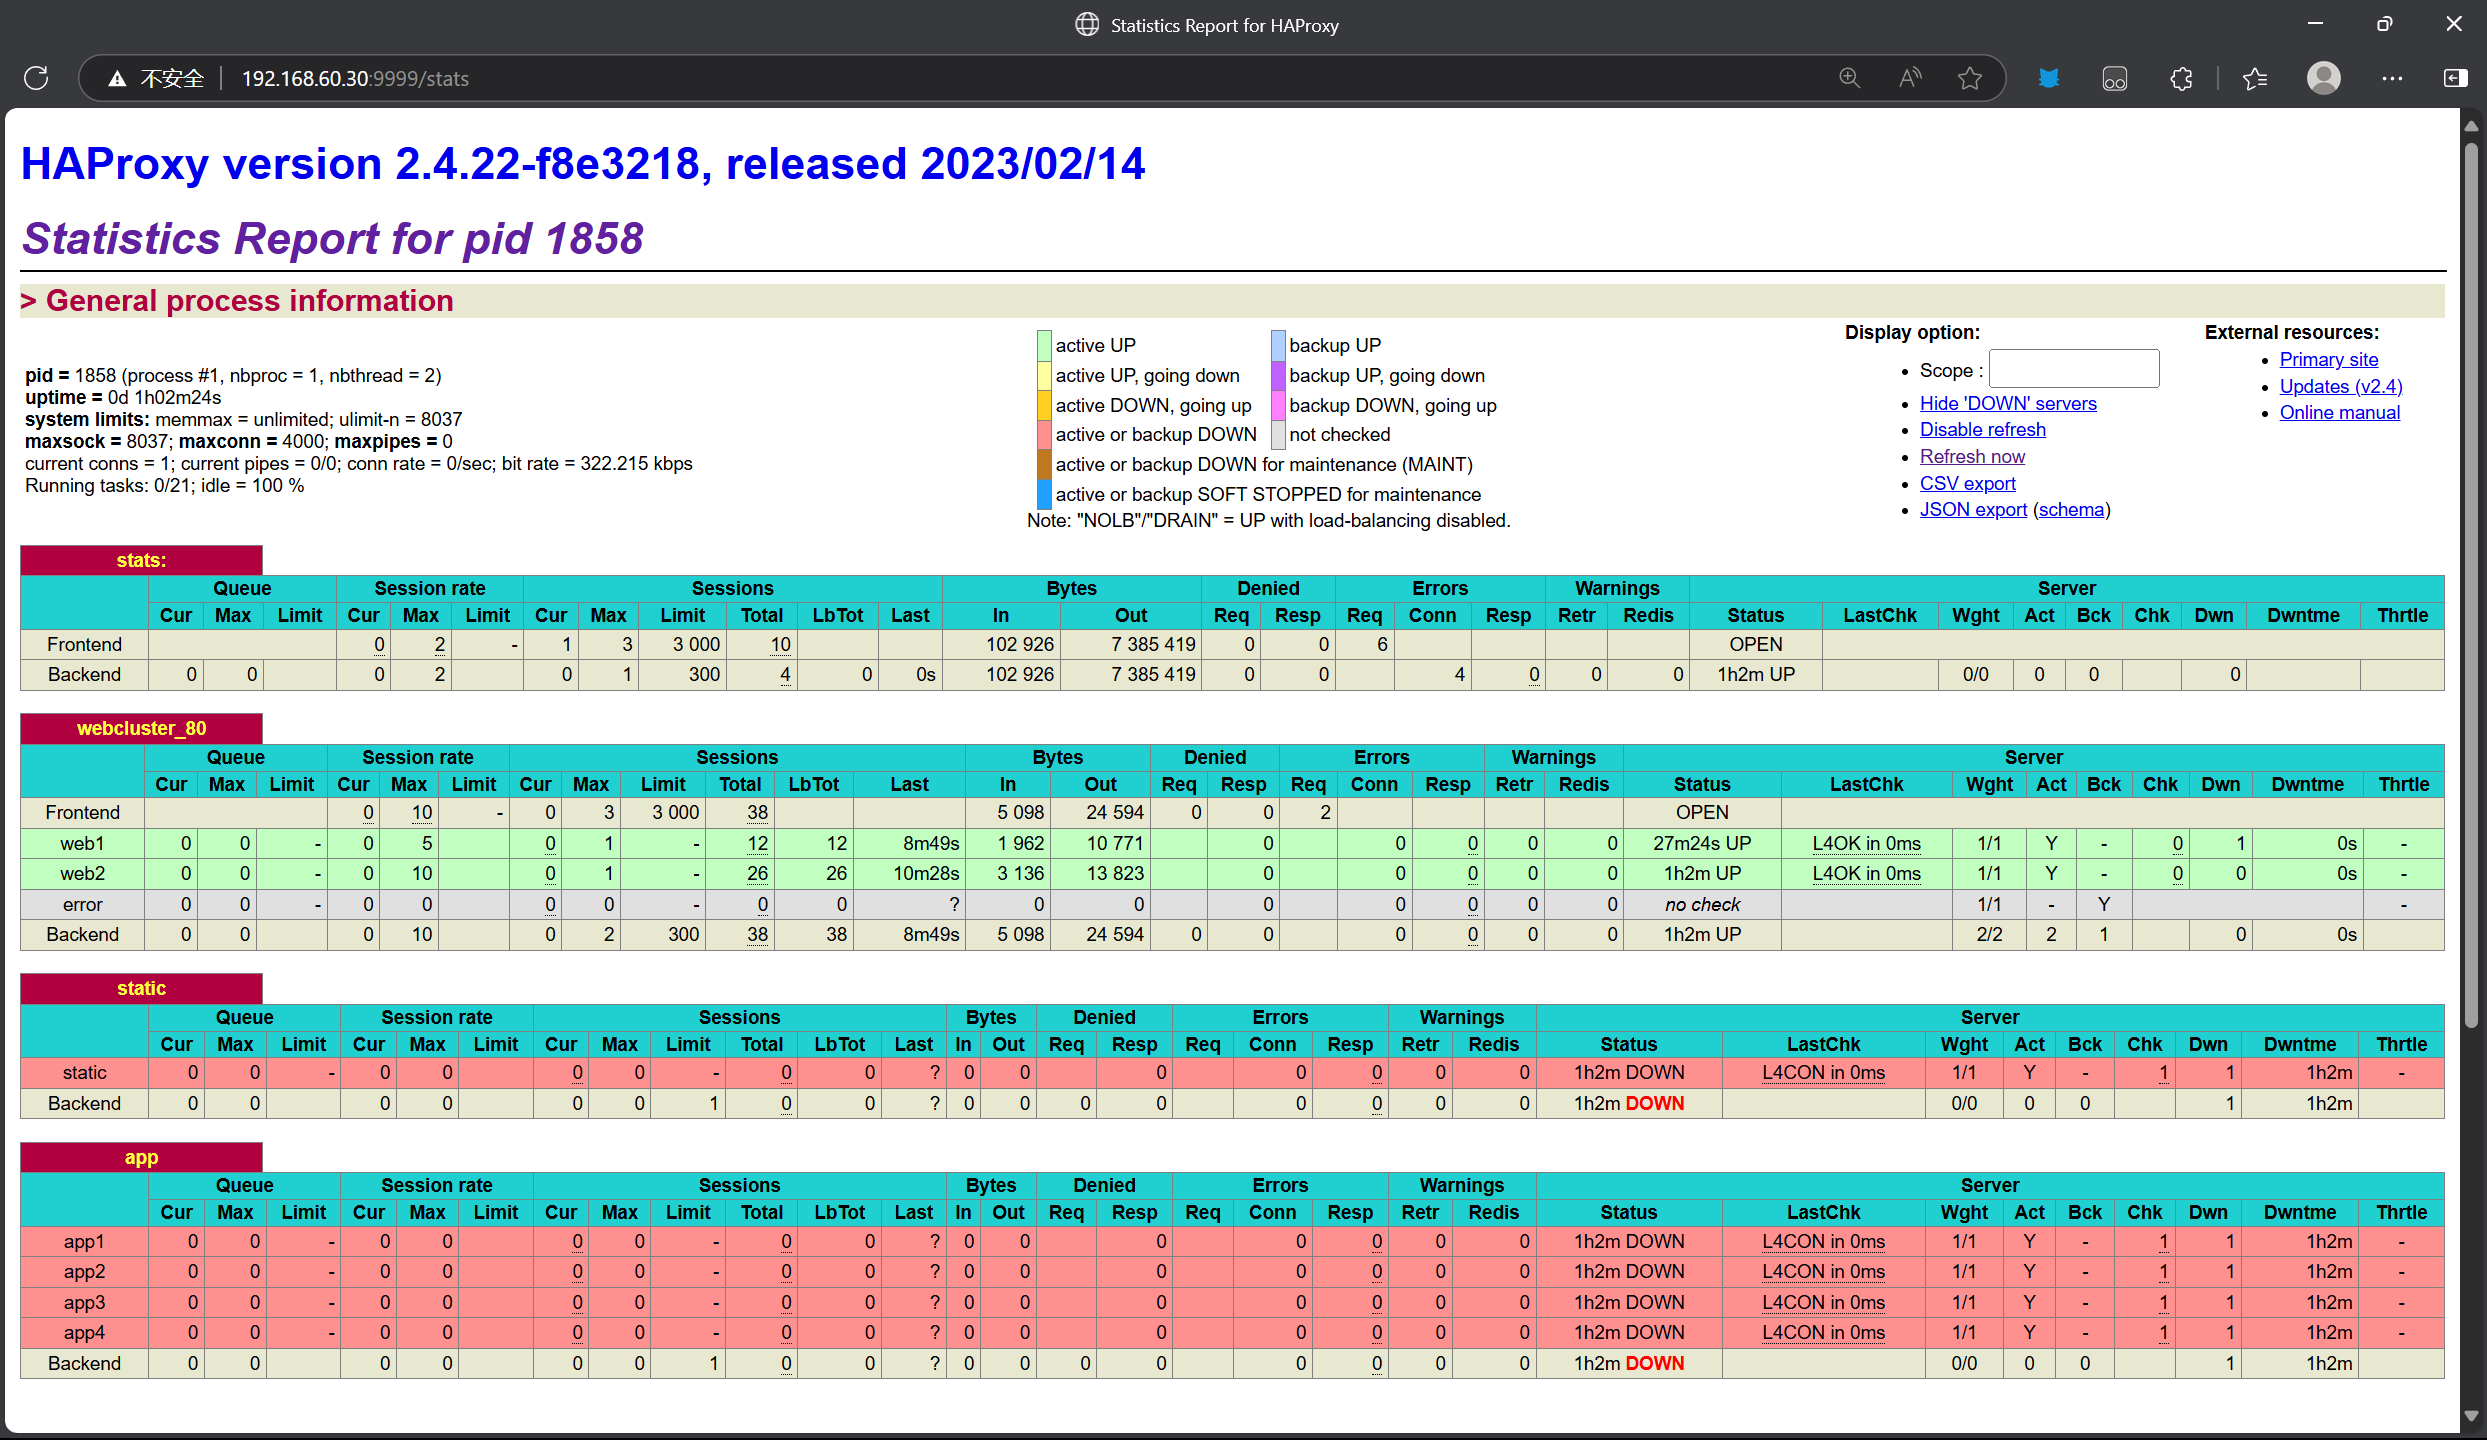Open the zoom magnifier icon in address bar
Image resolution: width=2487 pixels, height=1440 pixels.
coord(1849,78)
